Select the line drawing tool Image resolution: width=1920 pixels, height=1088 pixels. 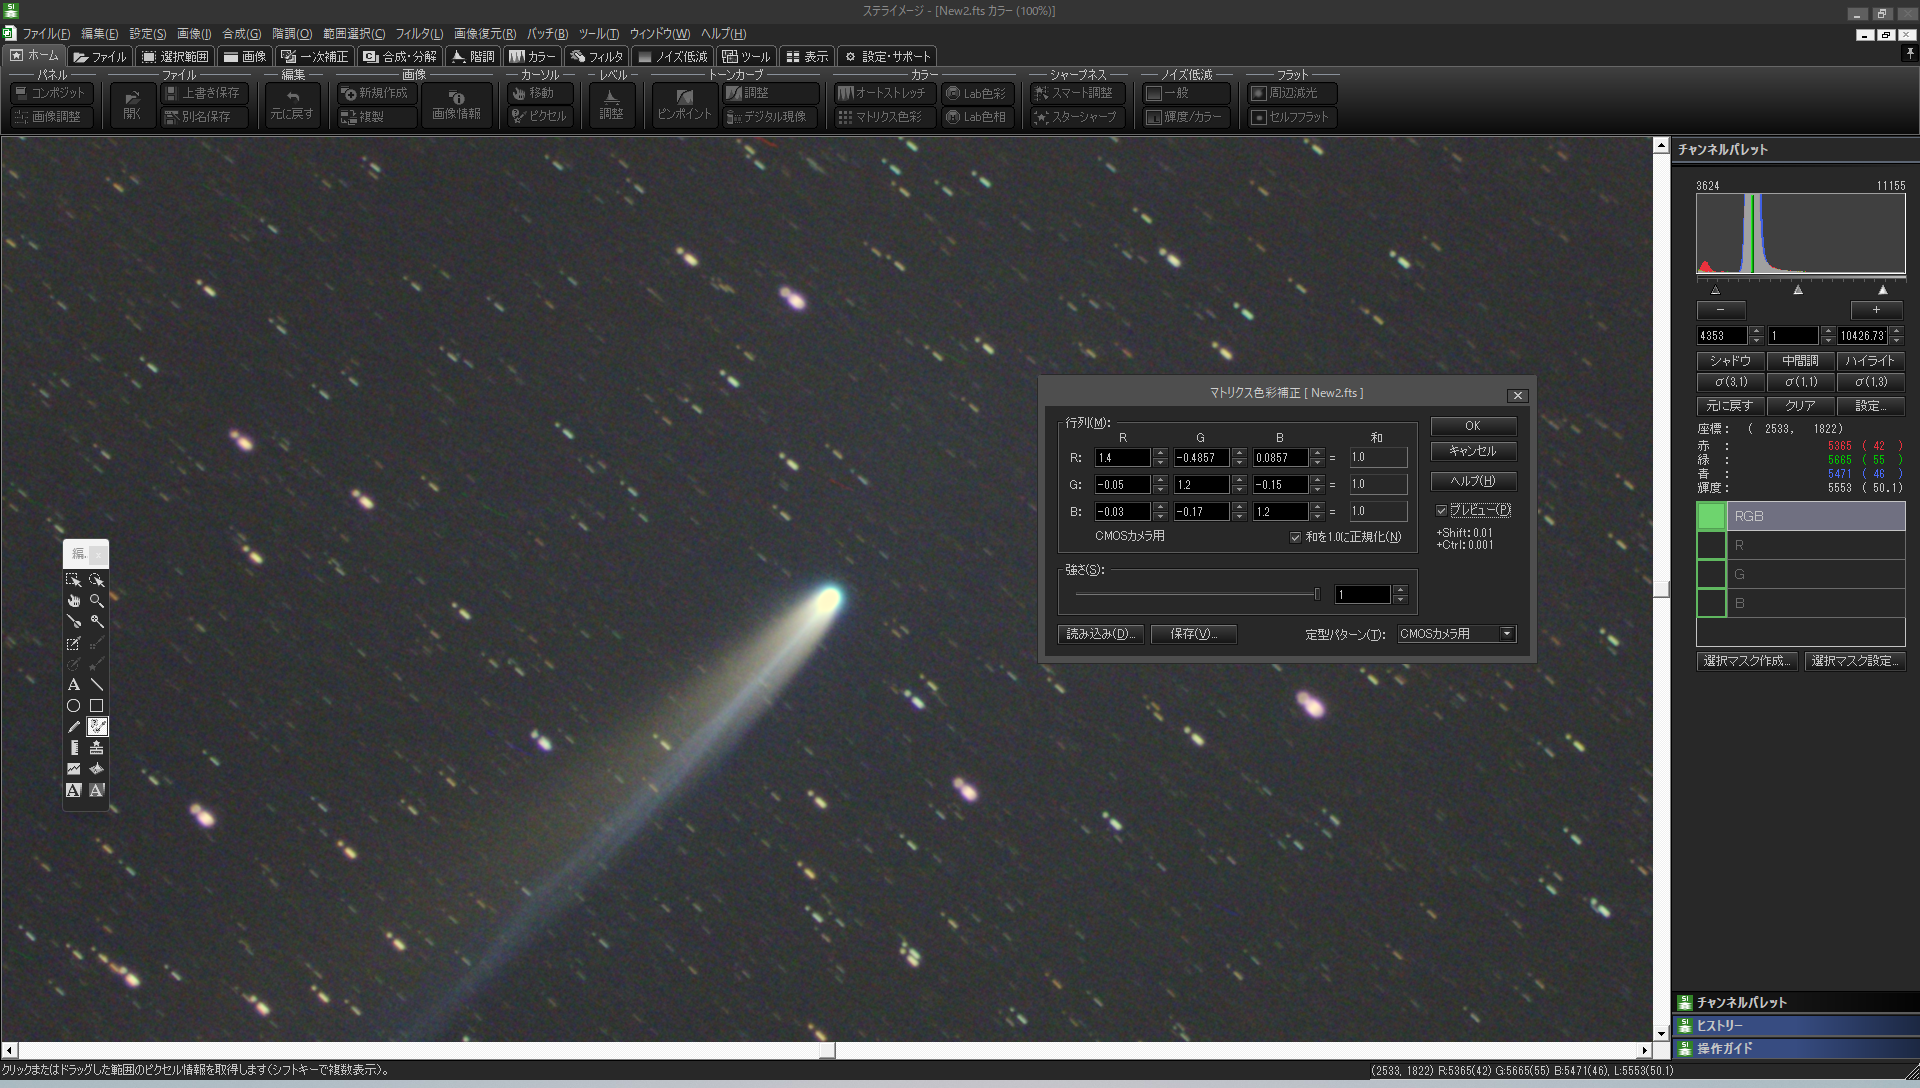(x=97, y=685)
